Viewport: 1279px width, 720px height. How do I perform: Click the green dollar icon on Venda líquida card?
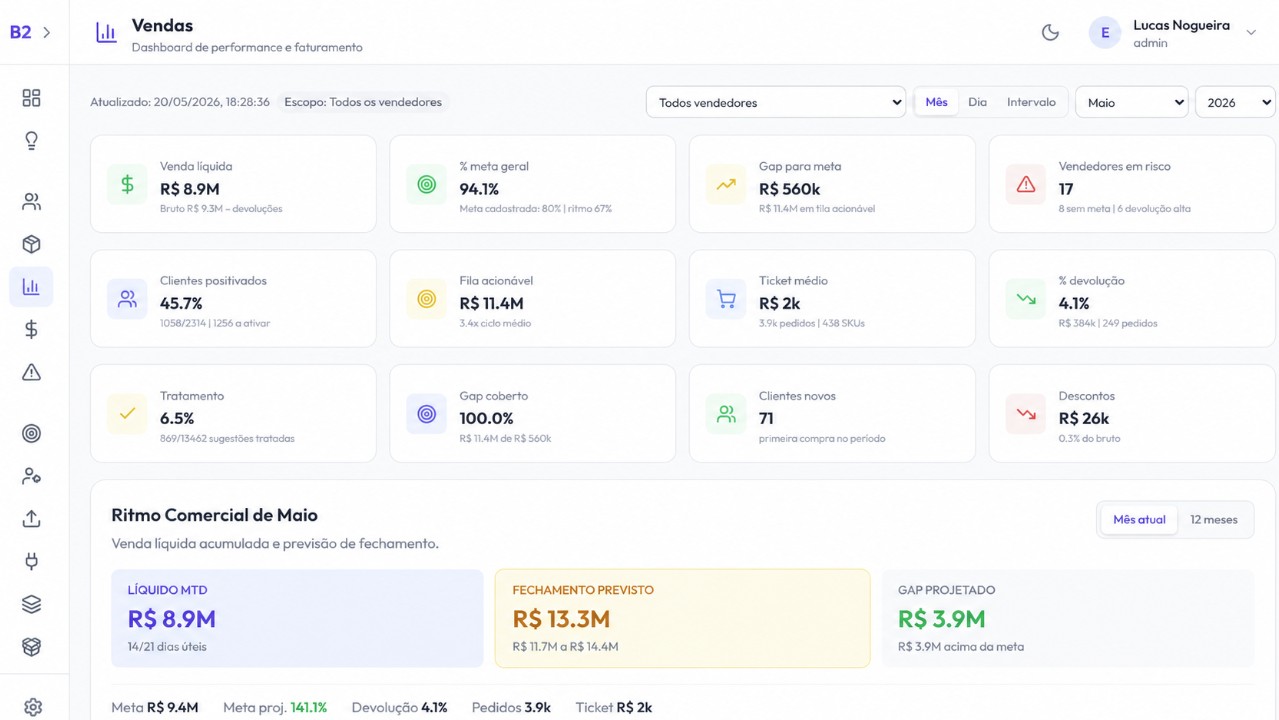(127, 184)
